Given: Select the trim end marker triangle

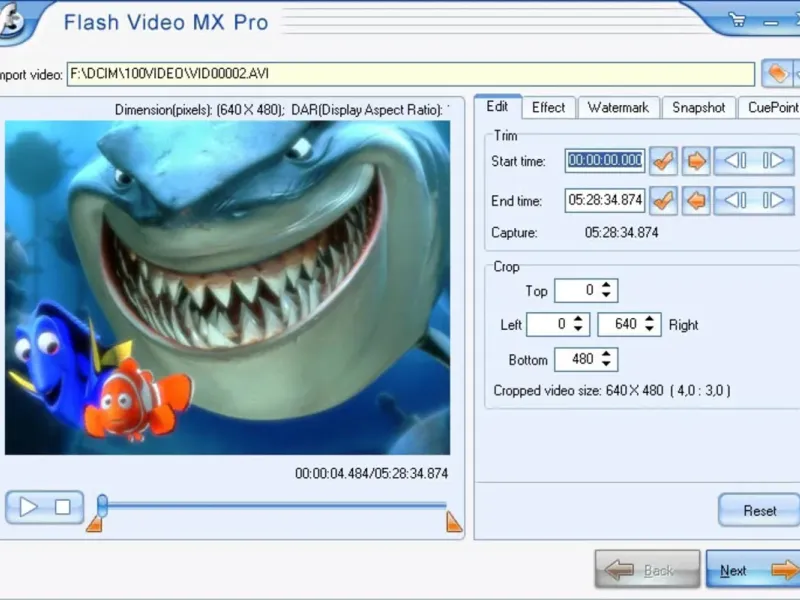Looking at the screenshot, I should (x=454, y=522).
